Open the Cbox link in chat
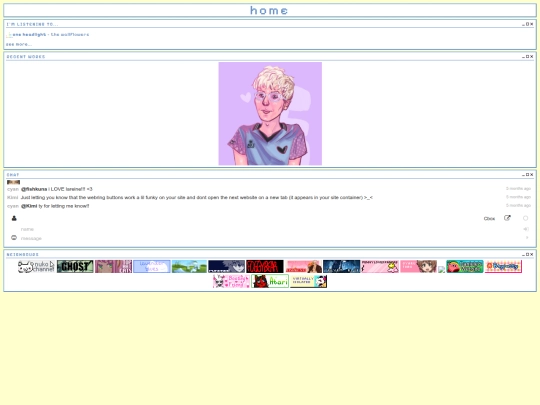The width and height of the screenshot is (540, 405). (489, 219)
